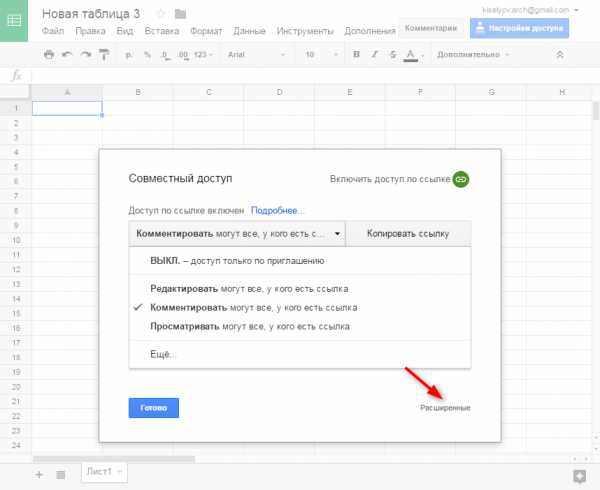Screen dimensions: 600x490
Task: Select ВЫКЛ. – доступ только по приглашению
Action: pyautogui.click(x=237, y=260)
